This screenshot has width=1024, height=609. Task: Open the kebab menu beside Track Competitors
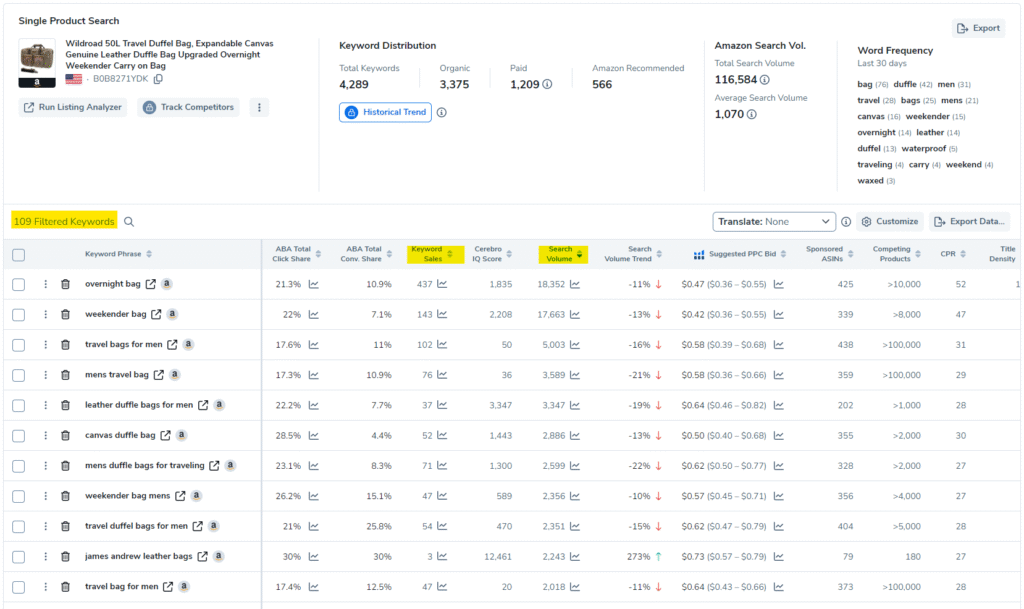pos(259,107)
